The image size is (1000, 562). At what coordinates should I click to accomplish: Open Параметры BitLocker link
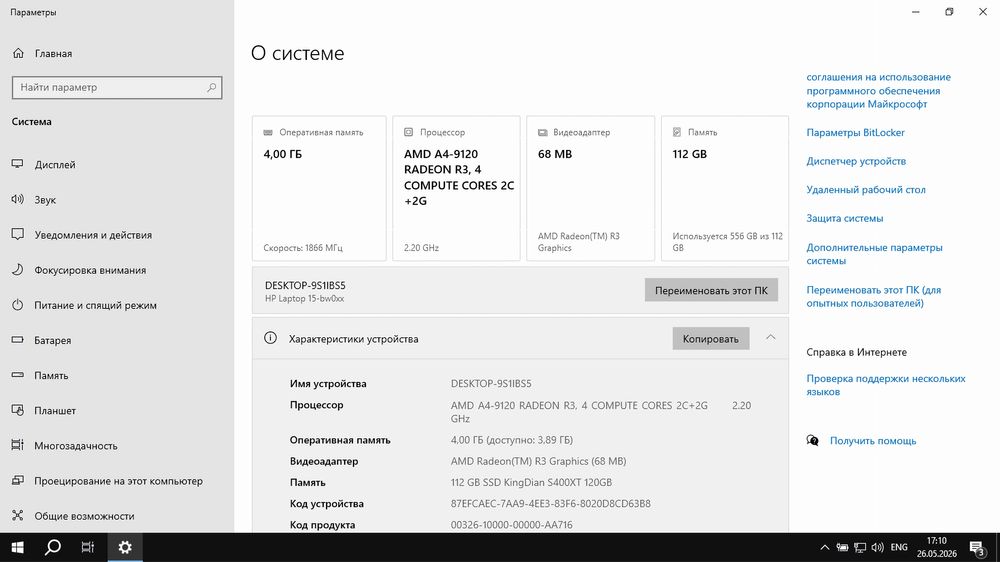pyautogui.click(x=855, y=133)
